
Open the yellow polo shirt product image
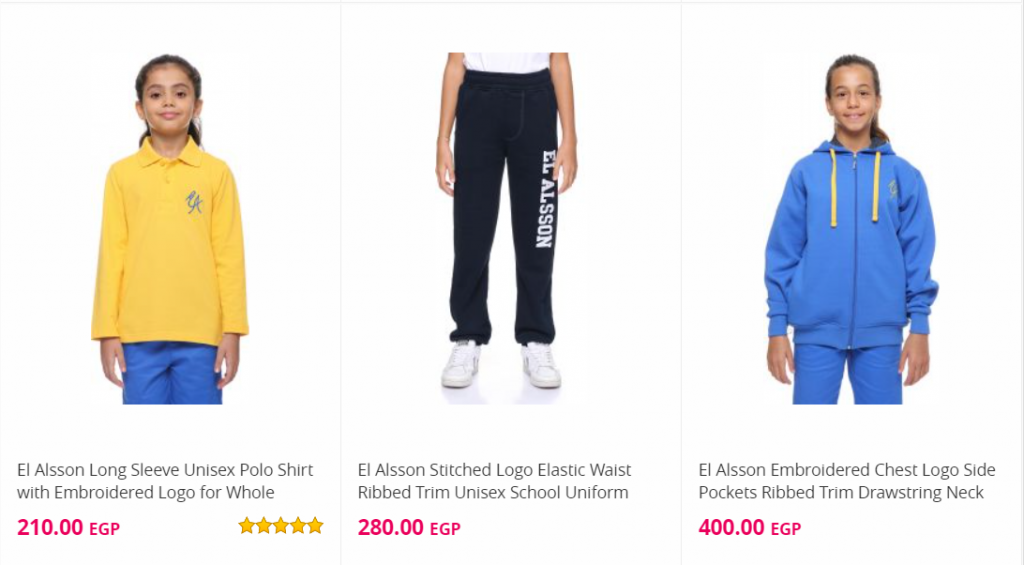[170, 229]
